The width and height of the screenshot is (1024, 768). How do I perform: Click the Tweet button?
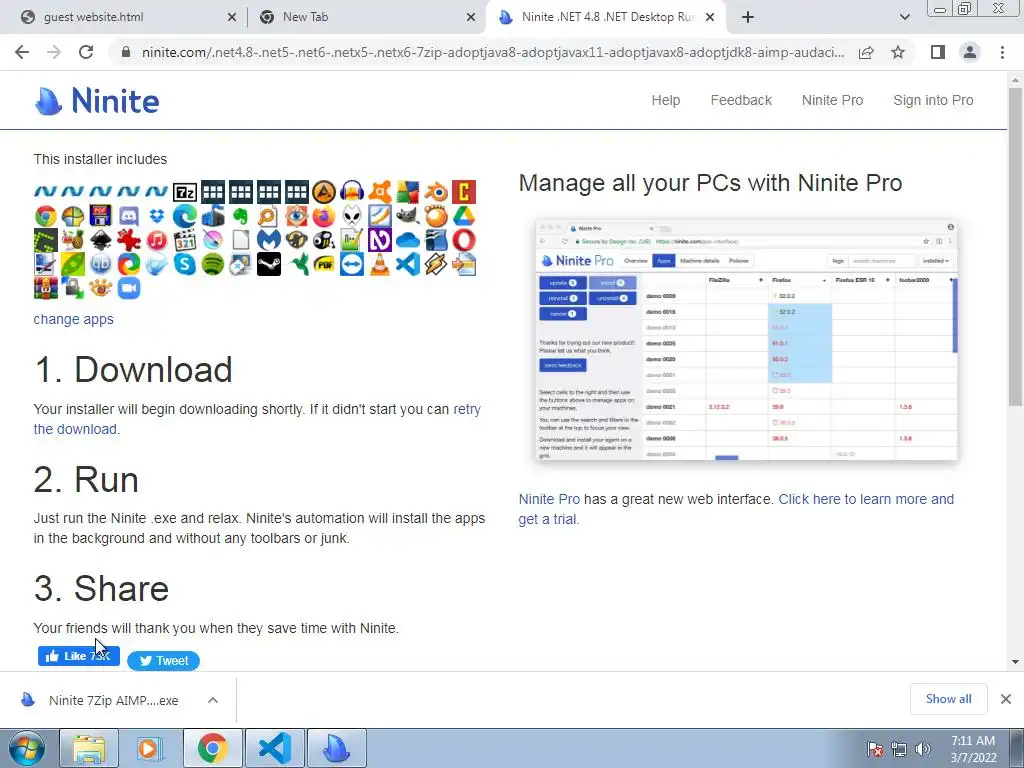point(163,661)
